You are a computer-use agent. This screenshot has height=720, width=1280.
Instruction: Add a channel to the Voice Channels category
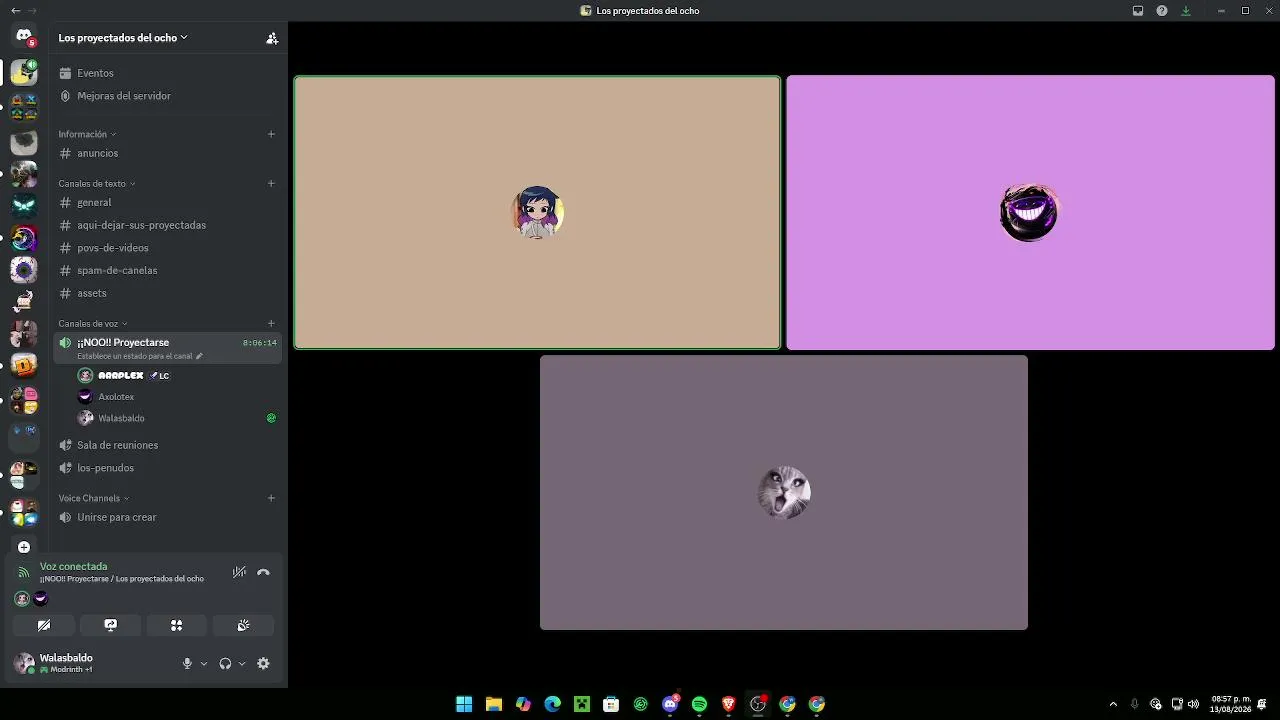pyautogui.click(x=271, y=498)
